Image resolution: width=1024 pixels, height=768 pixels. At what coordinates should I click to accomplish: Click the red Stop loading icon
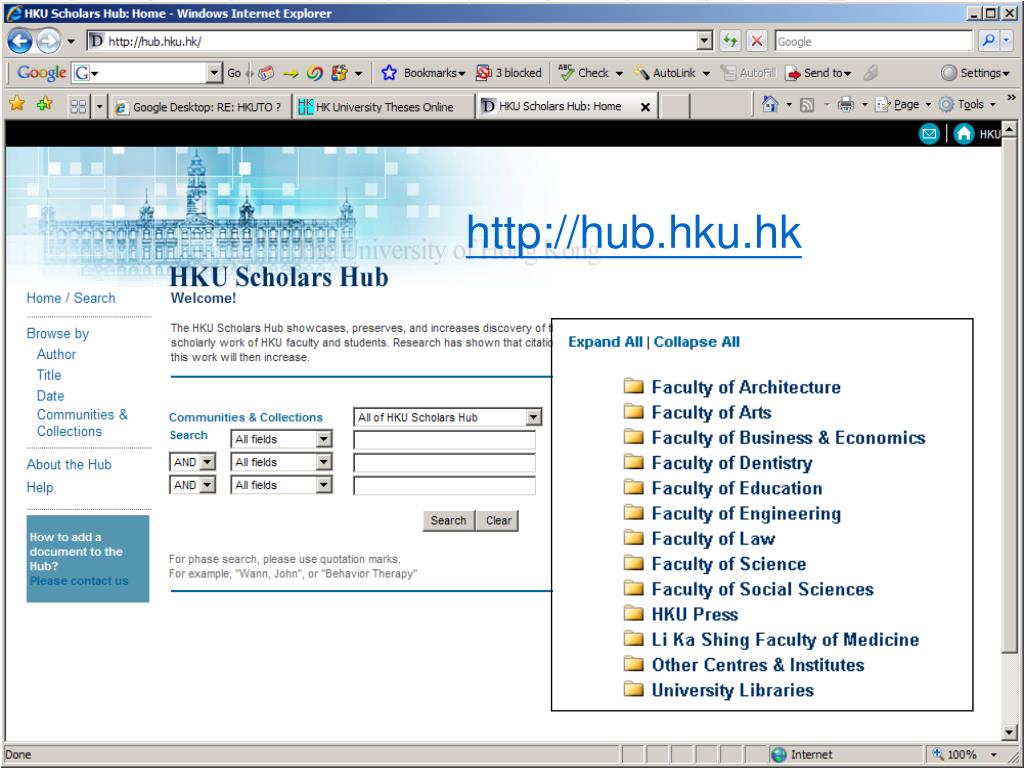pyautogui.click(x=756, y=41)
